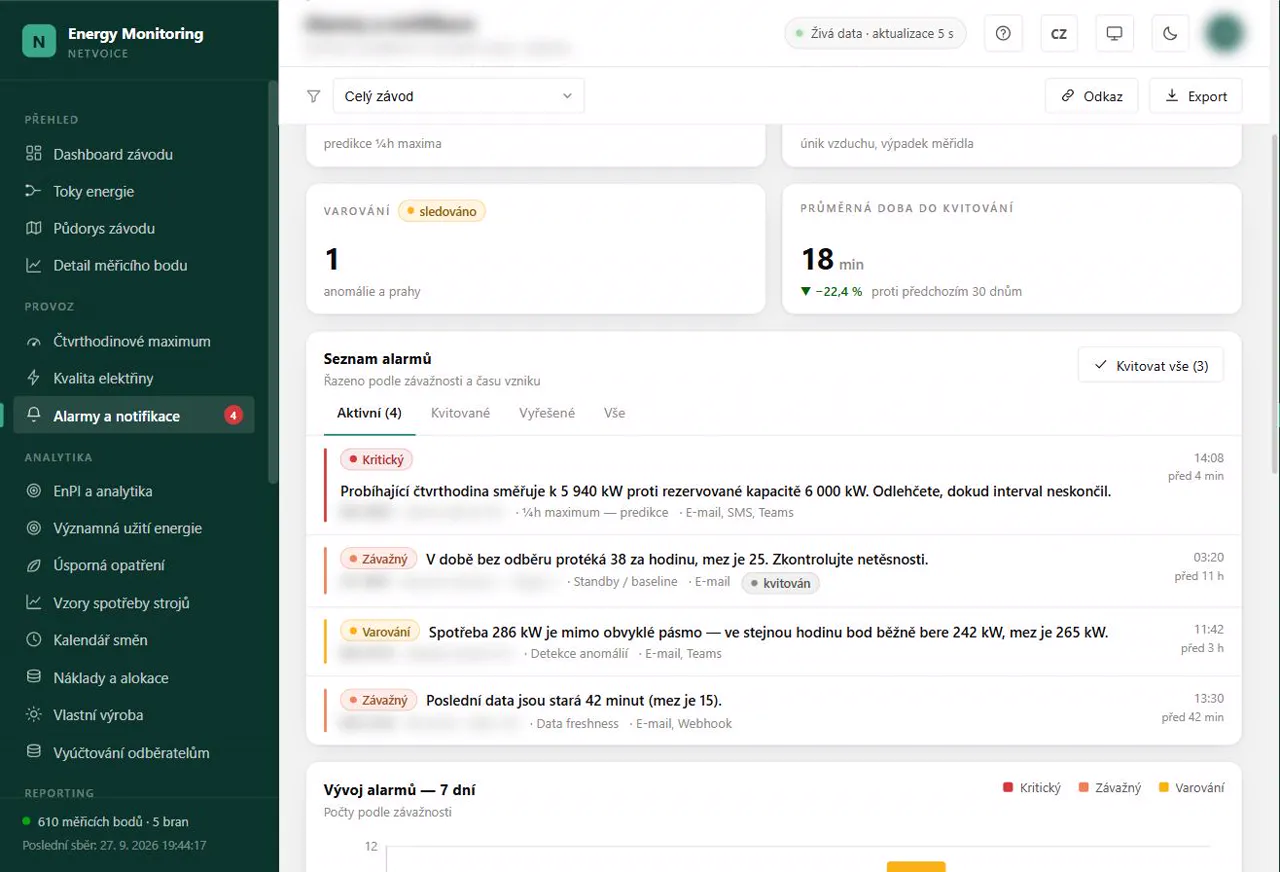Click the filter funnel icon
The width and height of the screenshot is (1280, 872).
[x=314, y=96]
